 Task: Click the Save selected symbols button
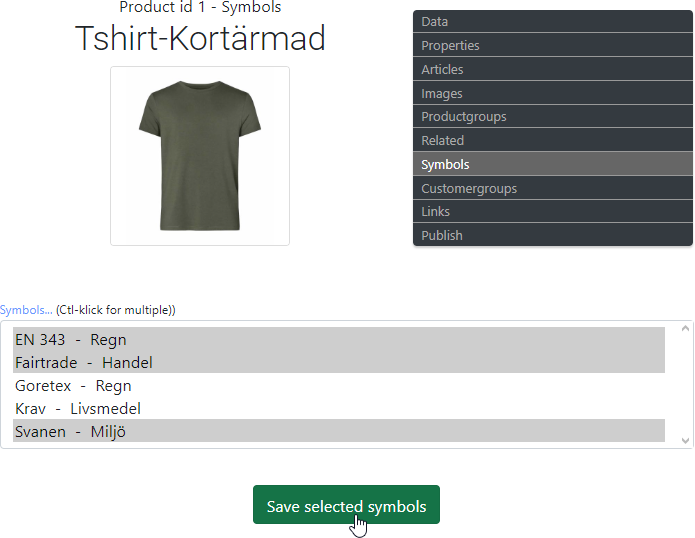[x=346, y=506]
